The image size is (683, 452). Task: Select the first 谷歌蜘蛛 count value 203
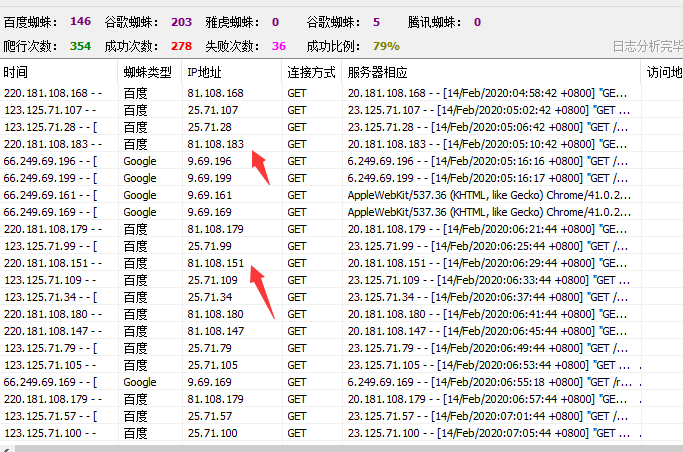(x=182, y=22)
